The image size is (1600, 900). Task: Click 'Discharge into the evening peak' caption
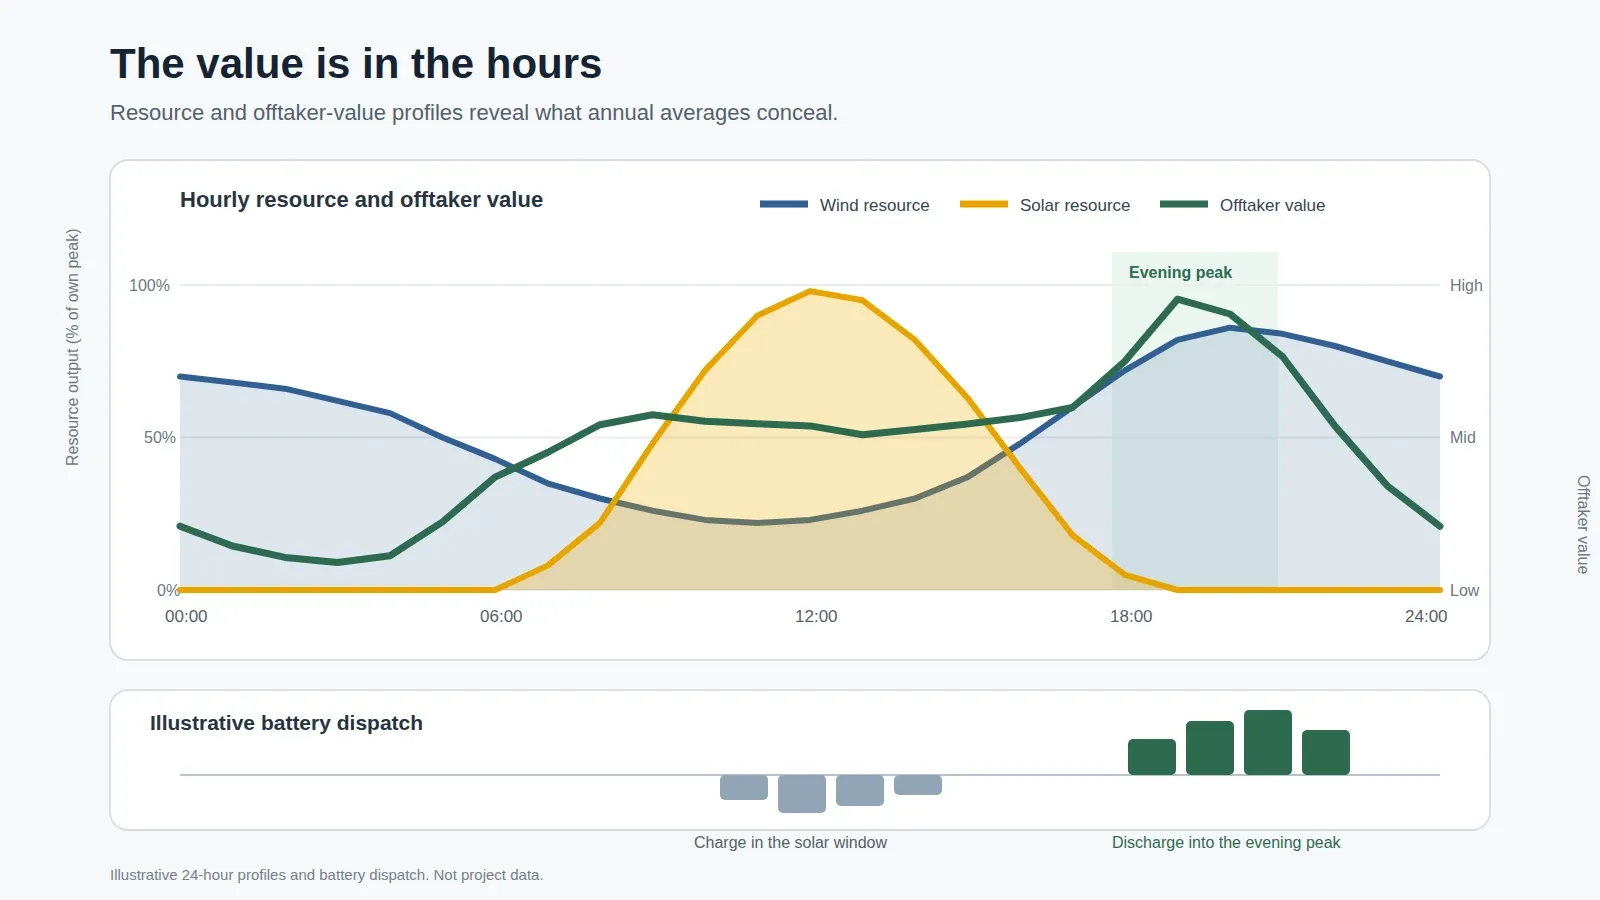[x=1226, y=843]
